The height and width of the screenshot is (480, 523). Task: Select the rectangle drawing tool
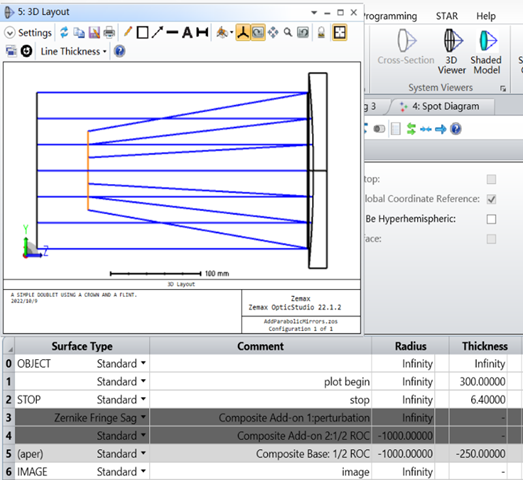(x=142, y=33)
